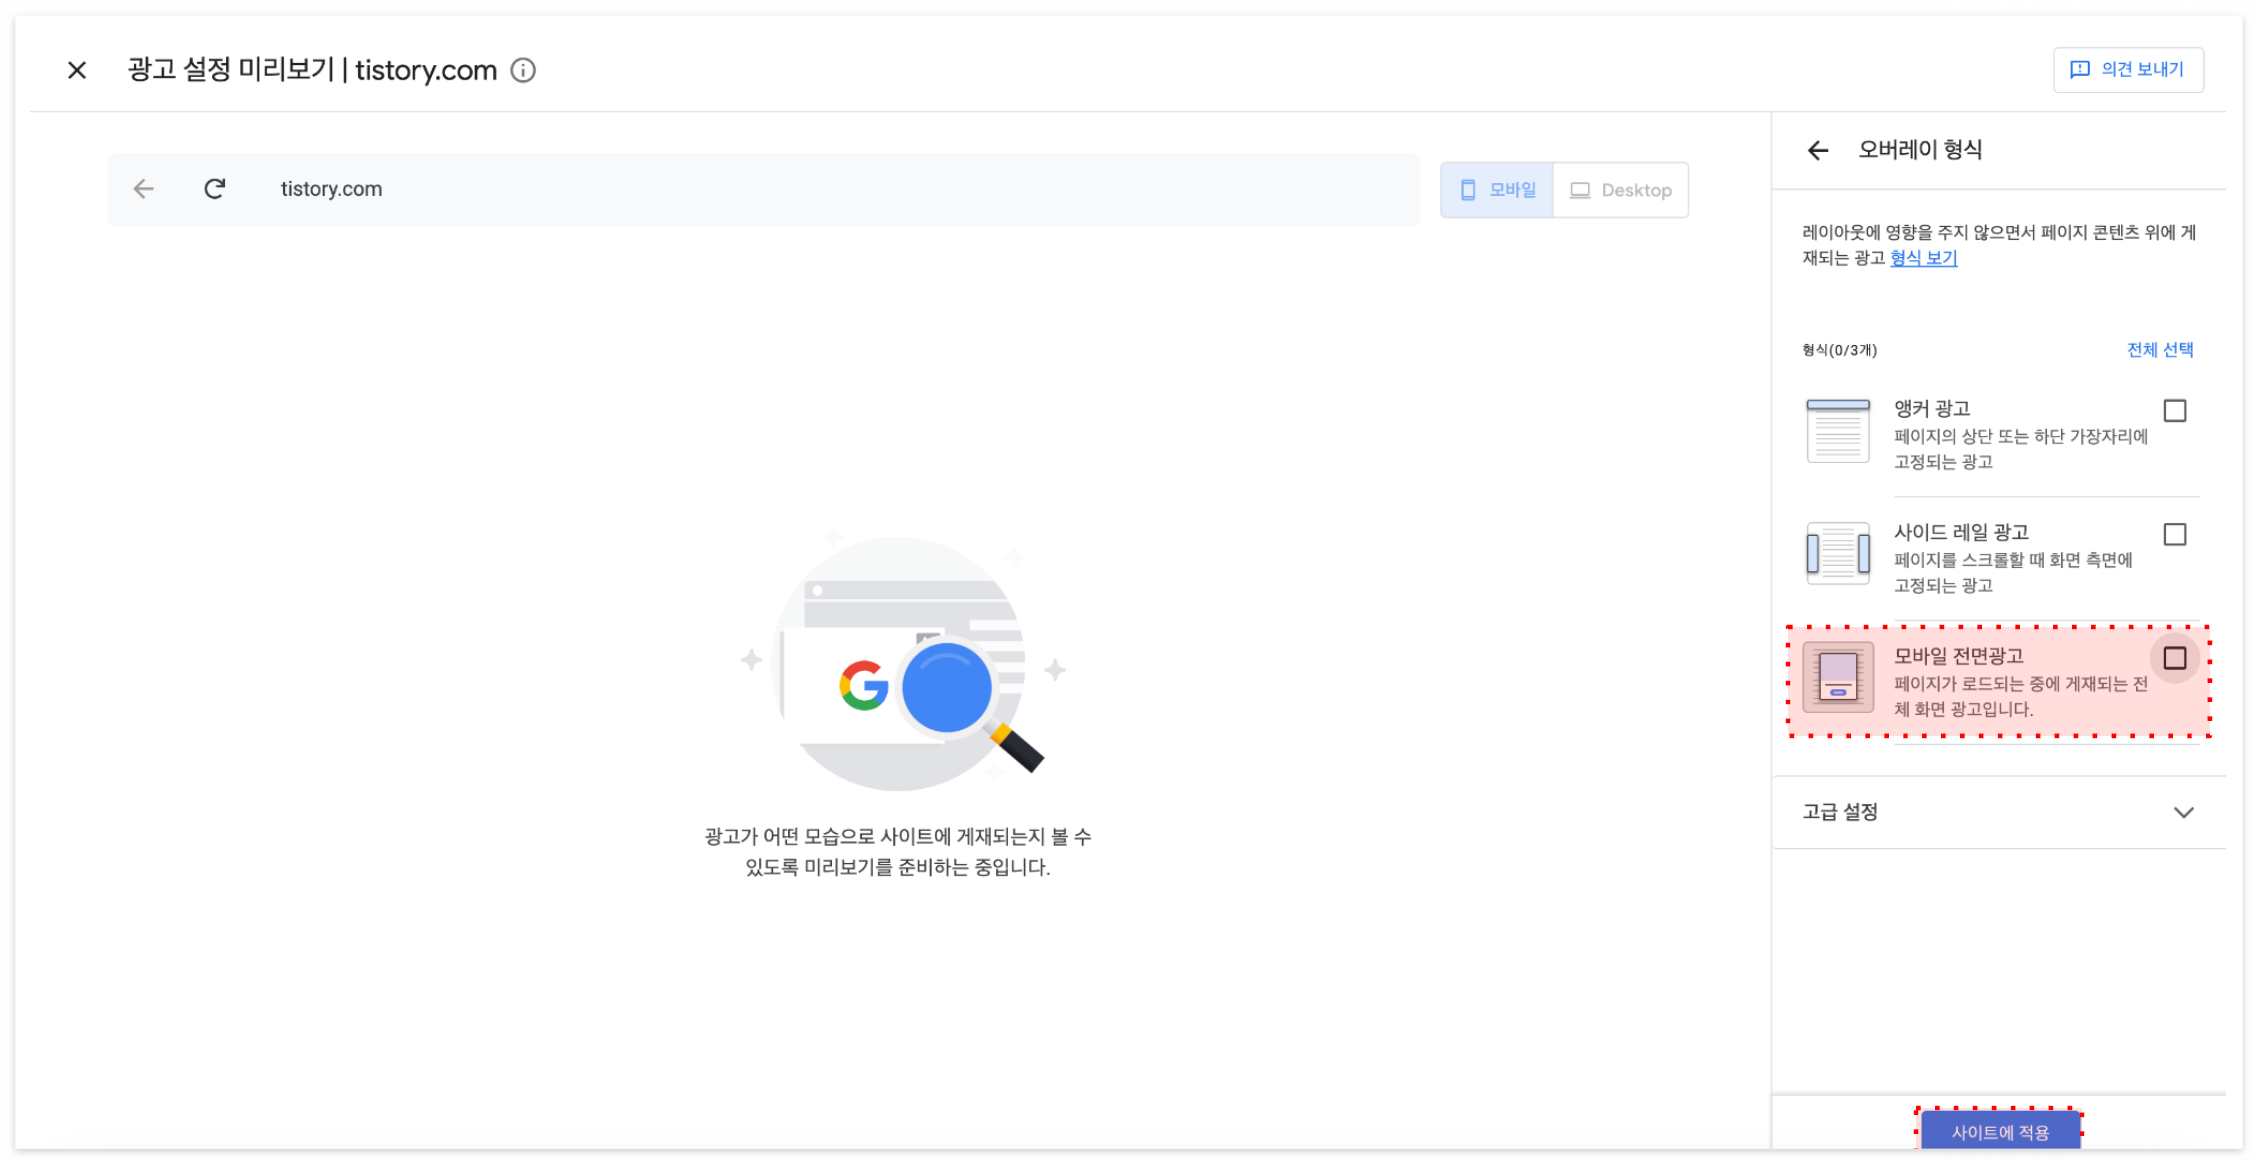Check the 모바일 전면광고 checkbox
Viewport: 2258px width, 1164px height.
coord(2174,658)
